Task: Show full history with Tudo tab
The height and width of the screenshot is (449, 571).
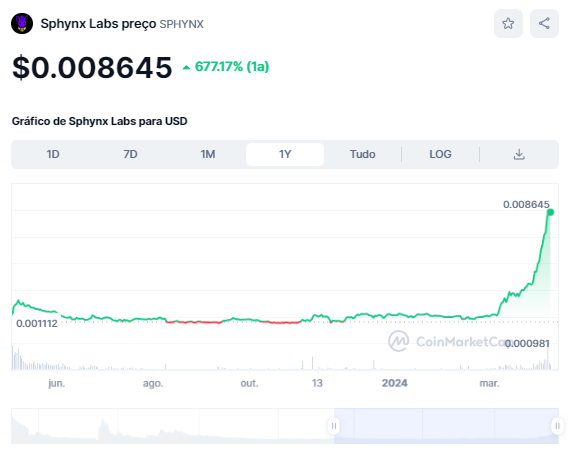Action: click(363, 154)
